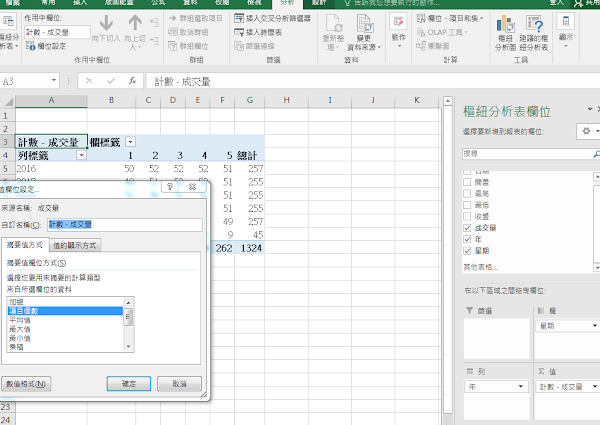
Task: Click 變更資料來源 change data source icon
Action: [364, 23]
